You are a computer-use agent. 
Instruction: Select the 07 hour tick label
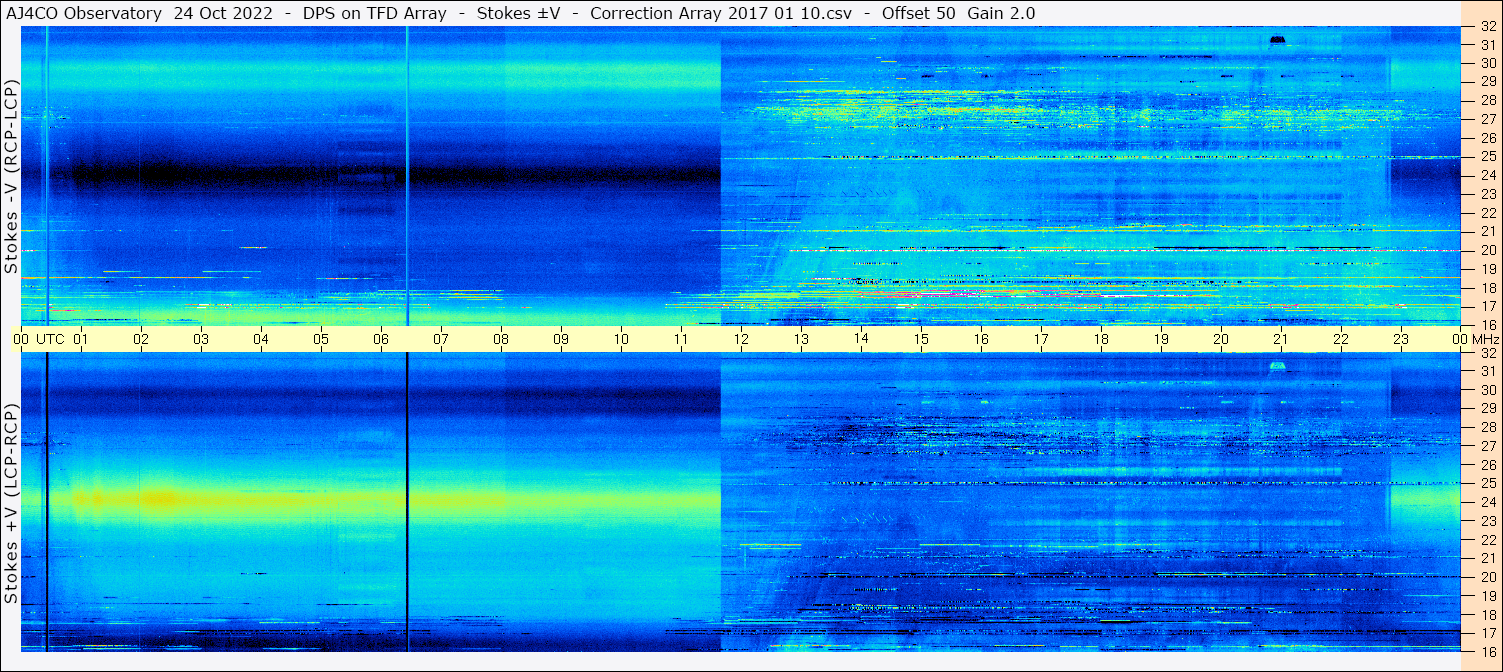pyautogui.click(x=441, y=339)
